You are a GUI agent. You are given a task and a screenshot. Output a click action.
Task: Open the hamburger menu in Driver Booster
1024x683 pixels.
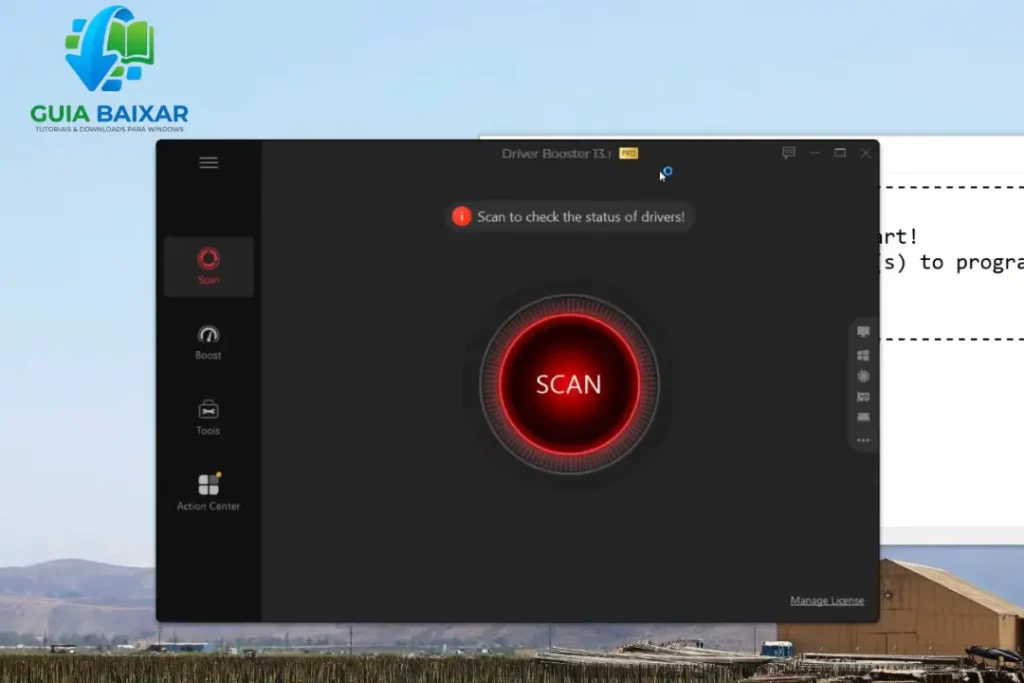point(208,163)
